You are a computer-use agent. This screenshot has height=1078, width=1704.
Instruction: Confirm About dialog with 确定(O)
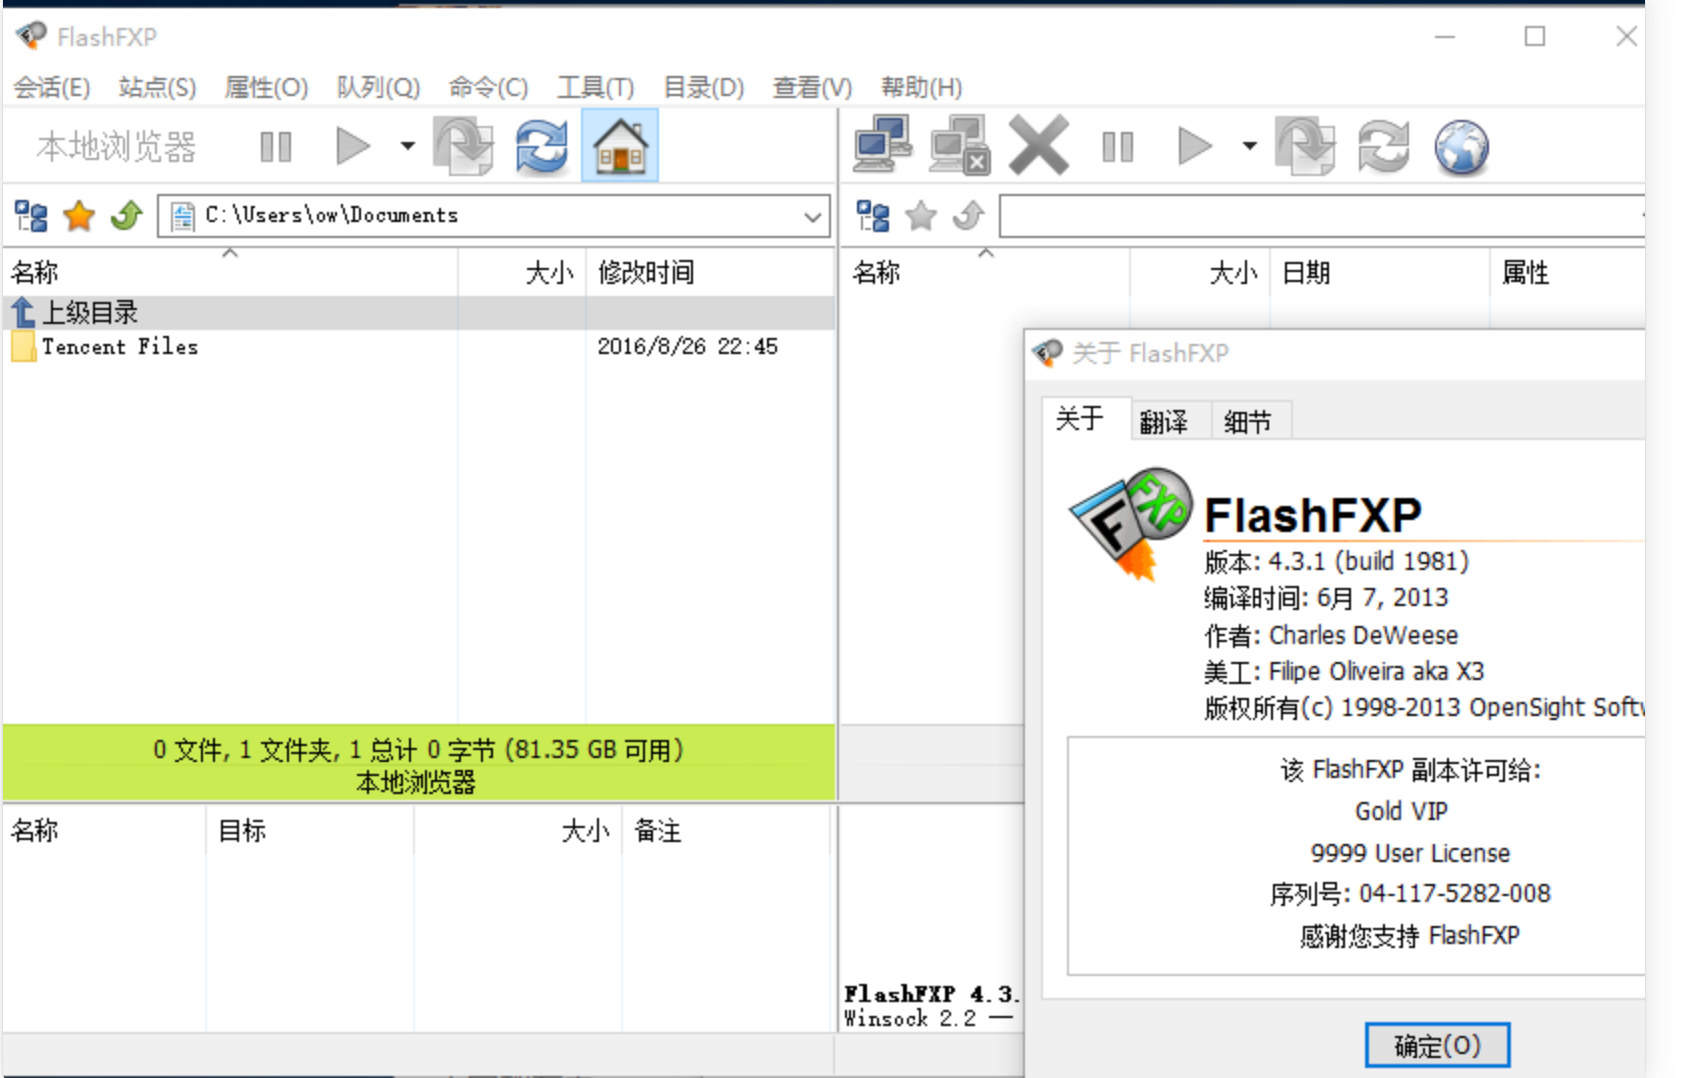pos(1437,1045)
